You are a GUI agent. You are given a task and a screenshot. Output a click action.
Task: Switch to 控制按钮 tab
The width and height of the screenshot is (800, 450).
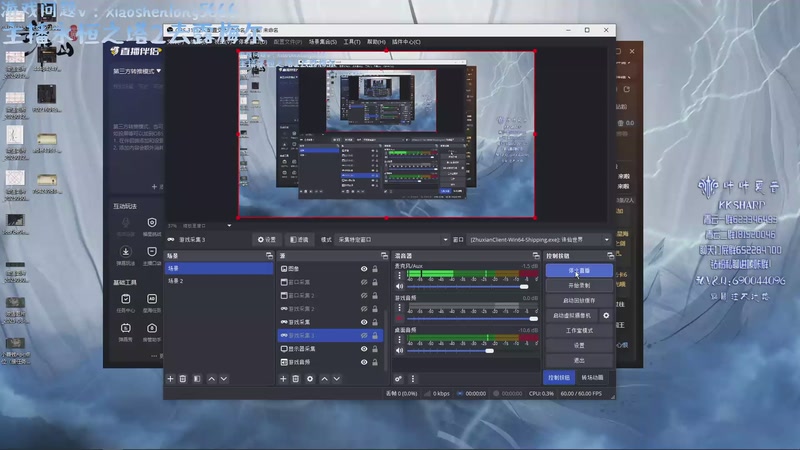(559, 378)
